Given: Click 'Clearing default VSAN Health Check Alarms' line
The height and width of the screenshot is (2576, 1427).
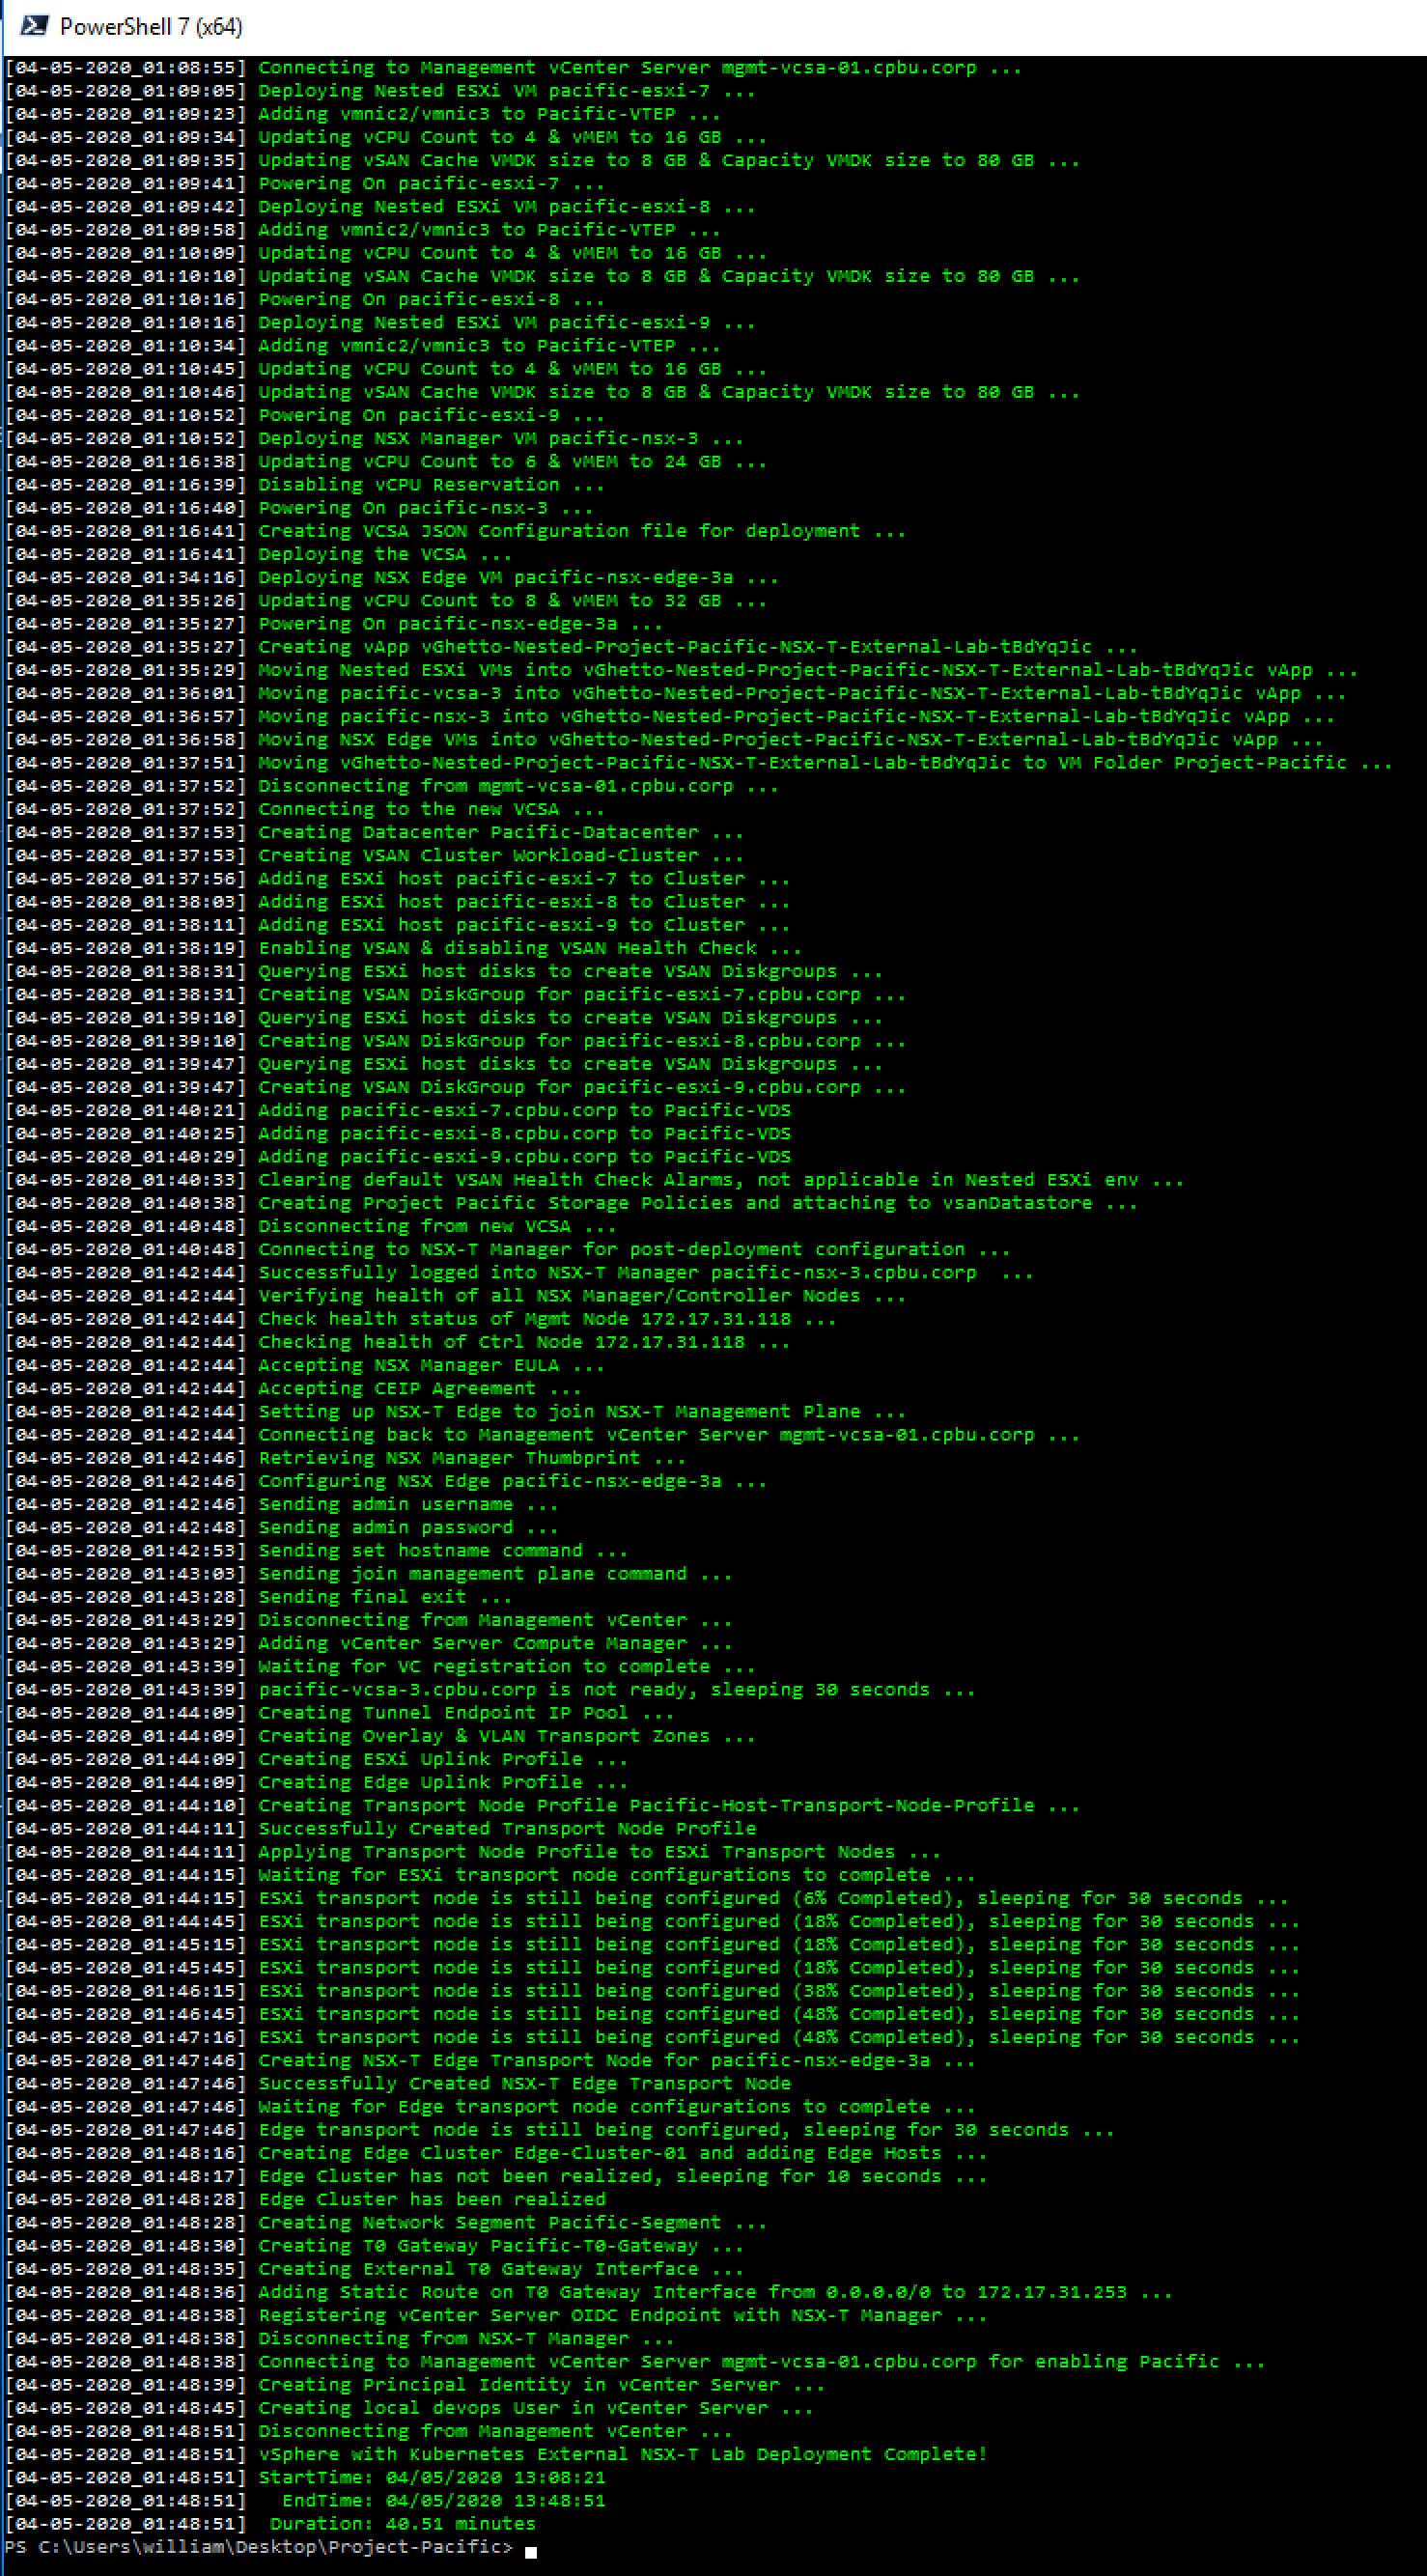Looking at the screenshot, I should point(594,1180).
